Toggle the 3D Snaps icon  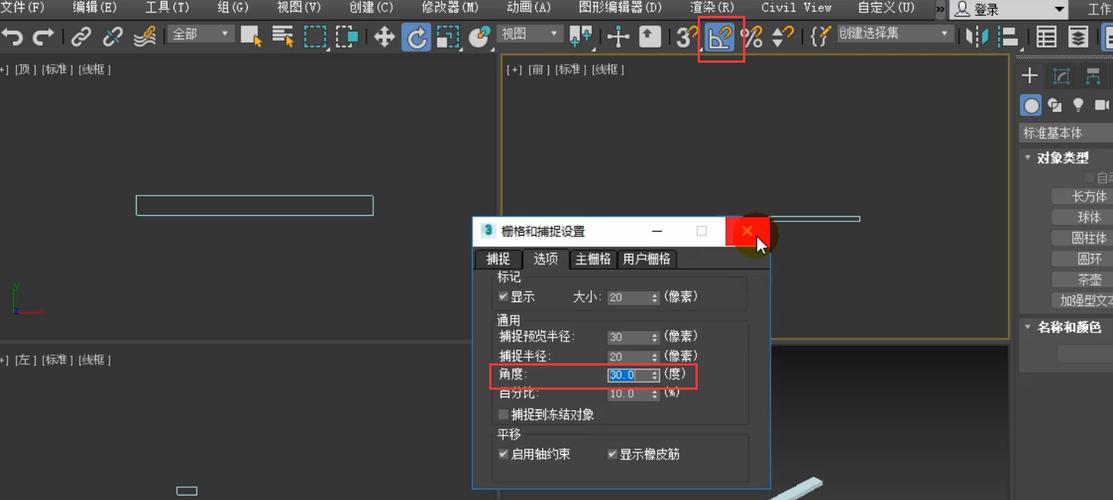pyautogui.click(x=686, y=37)
